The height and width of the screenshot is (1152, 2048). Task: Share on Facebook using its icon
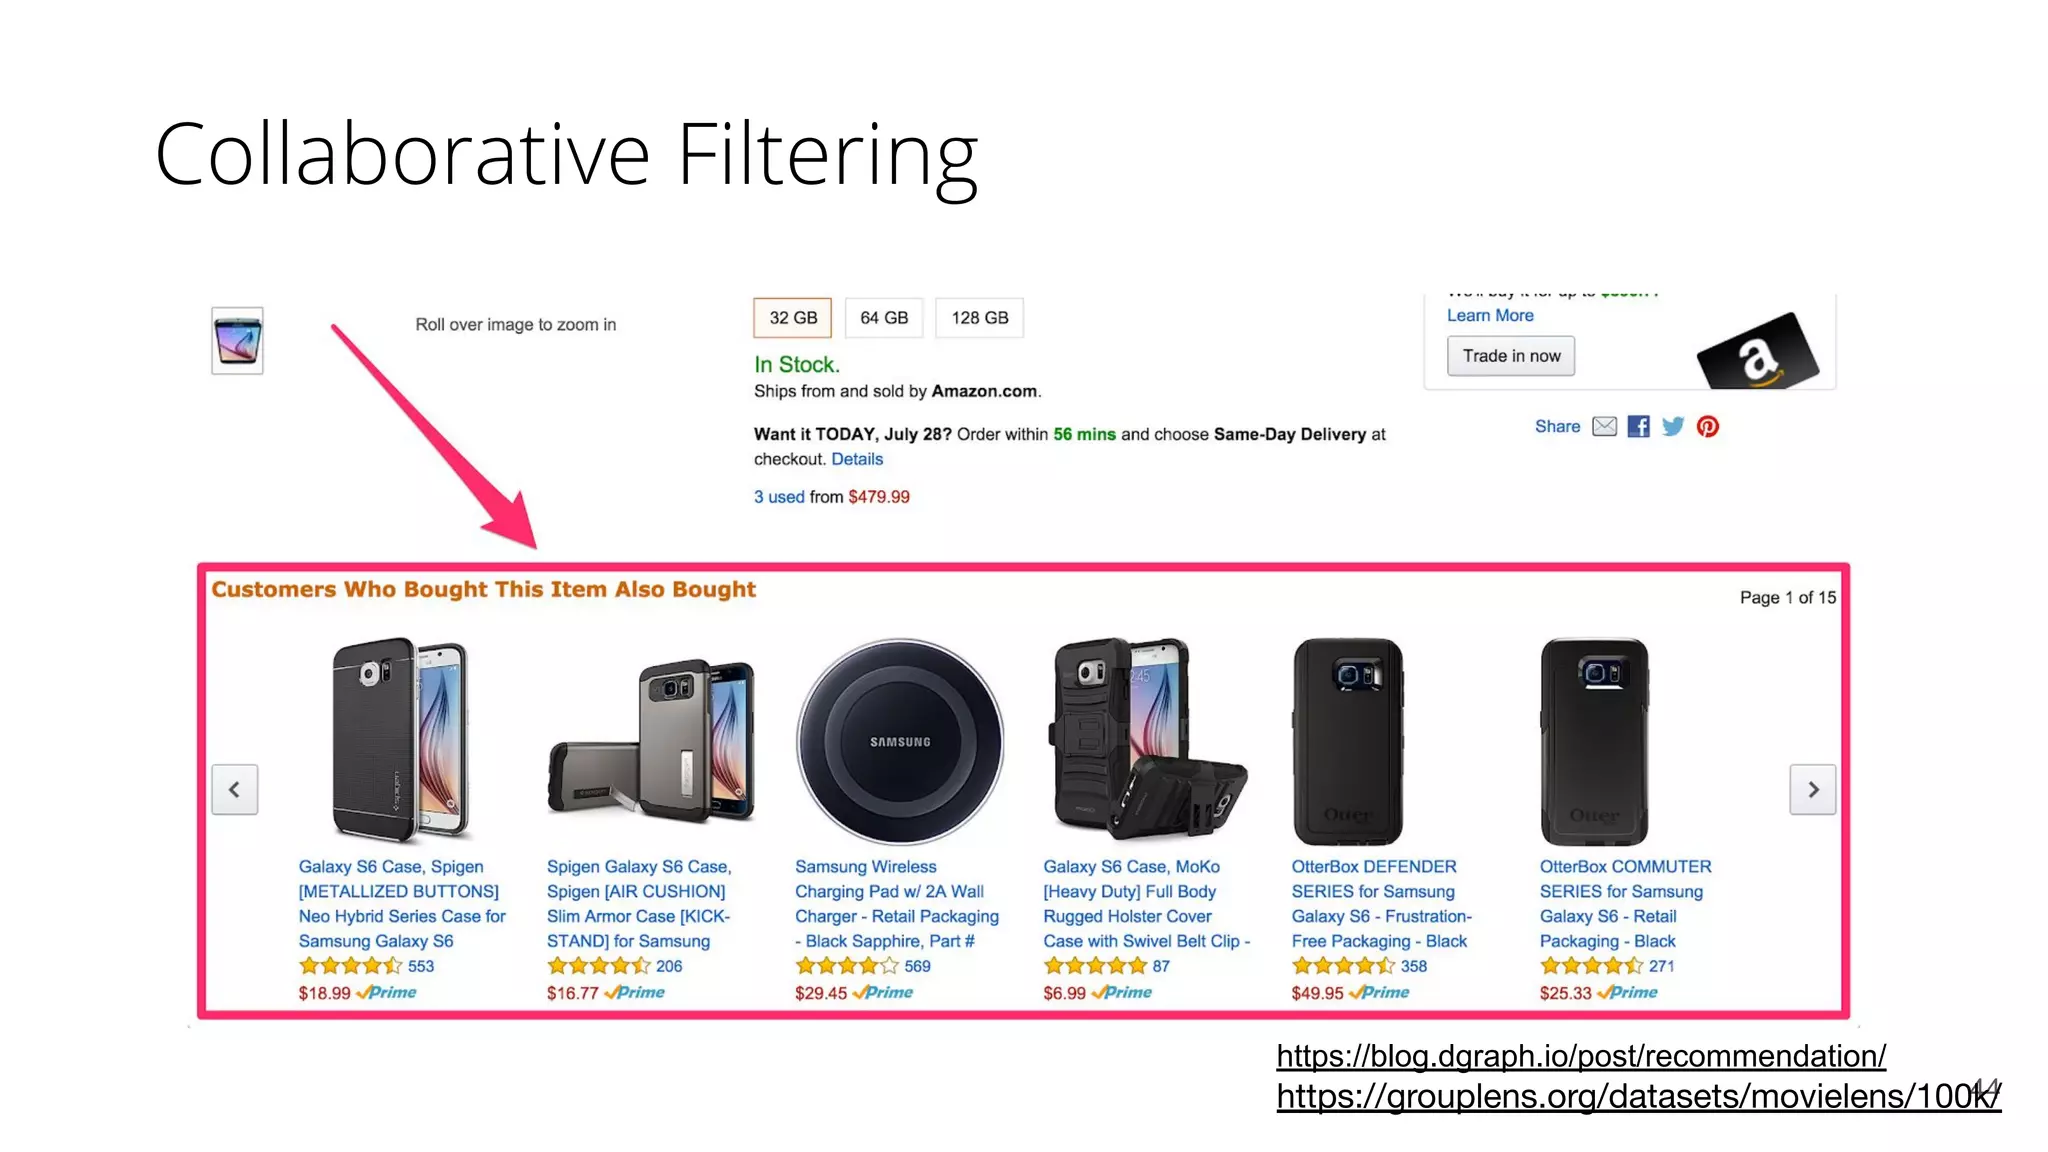1639,427
